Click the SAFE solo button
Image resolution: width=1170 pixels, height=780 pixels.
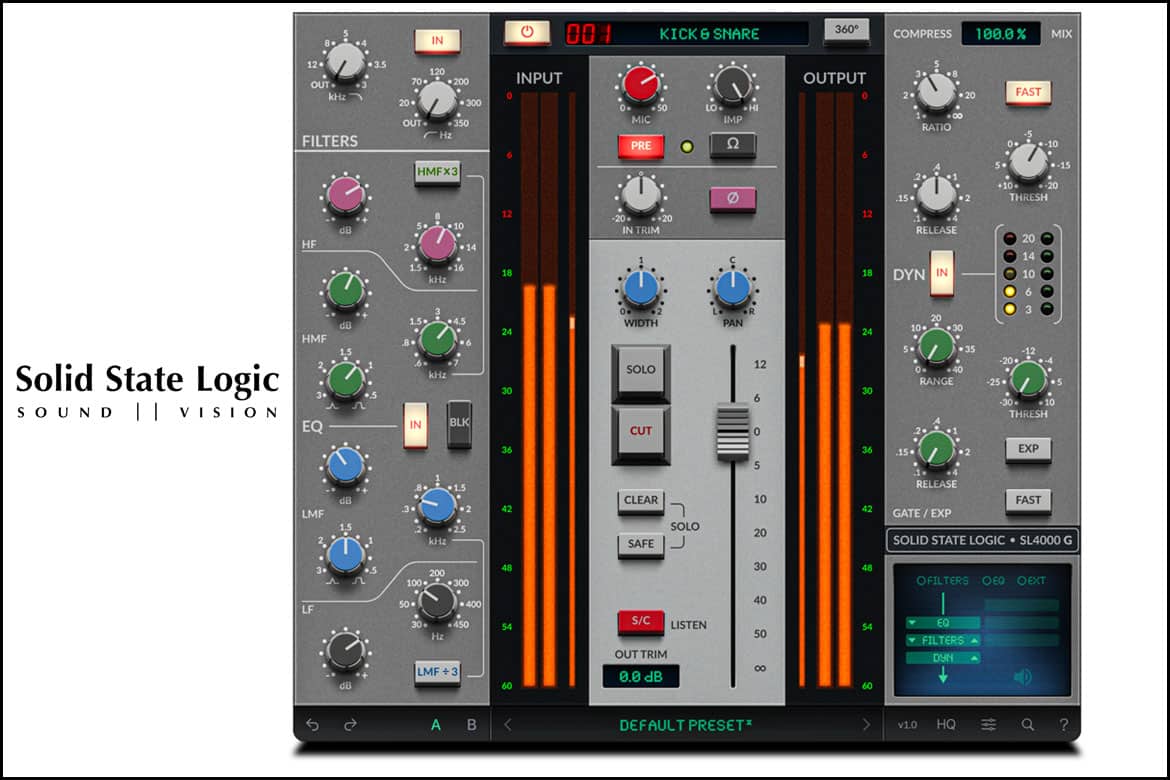click(x=641, y=545)
